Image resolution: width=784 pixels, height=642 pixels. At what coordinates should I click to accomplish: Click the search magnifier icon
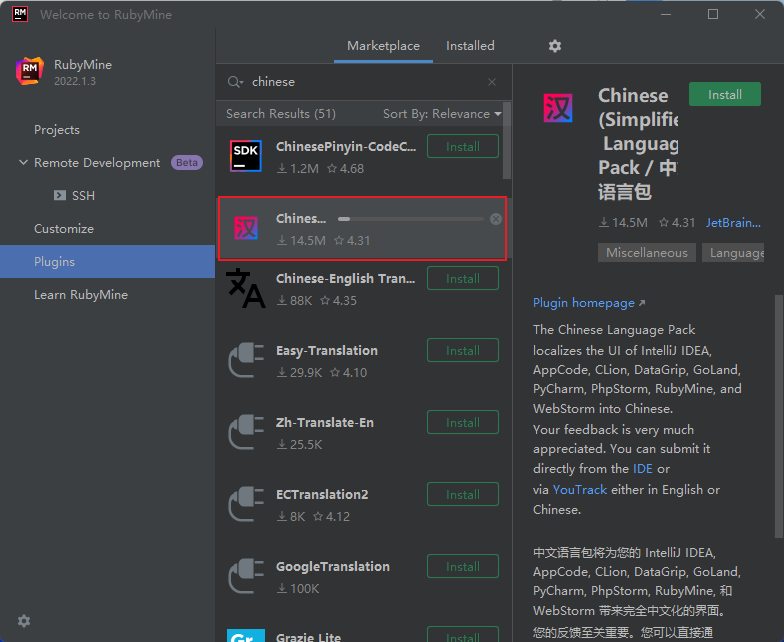(234, 82)
